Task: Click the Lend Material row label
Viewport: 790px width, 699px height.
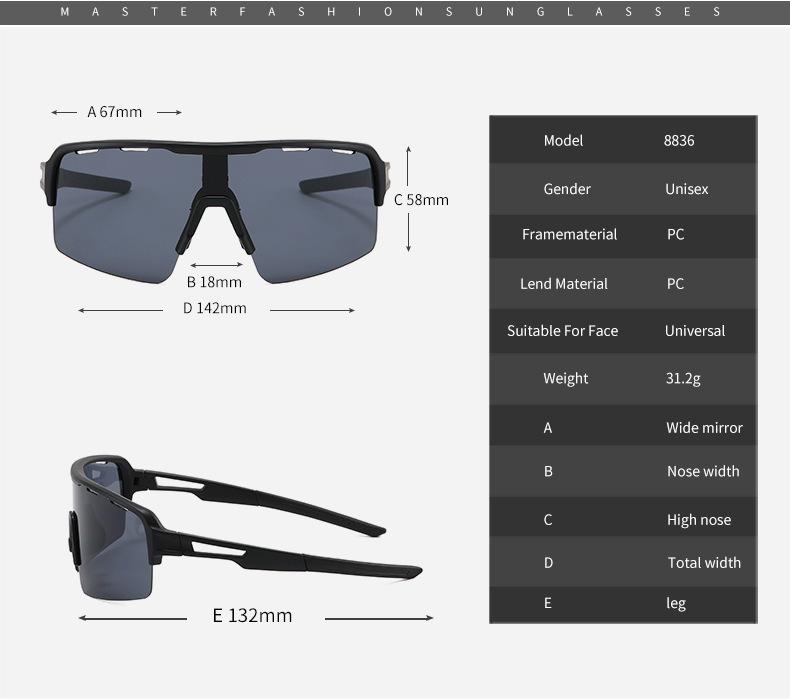Action: [564, 284]
